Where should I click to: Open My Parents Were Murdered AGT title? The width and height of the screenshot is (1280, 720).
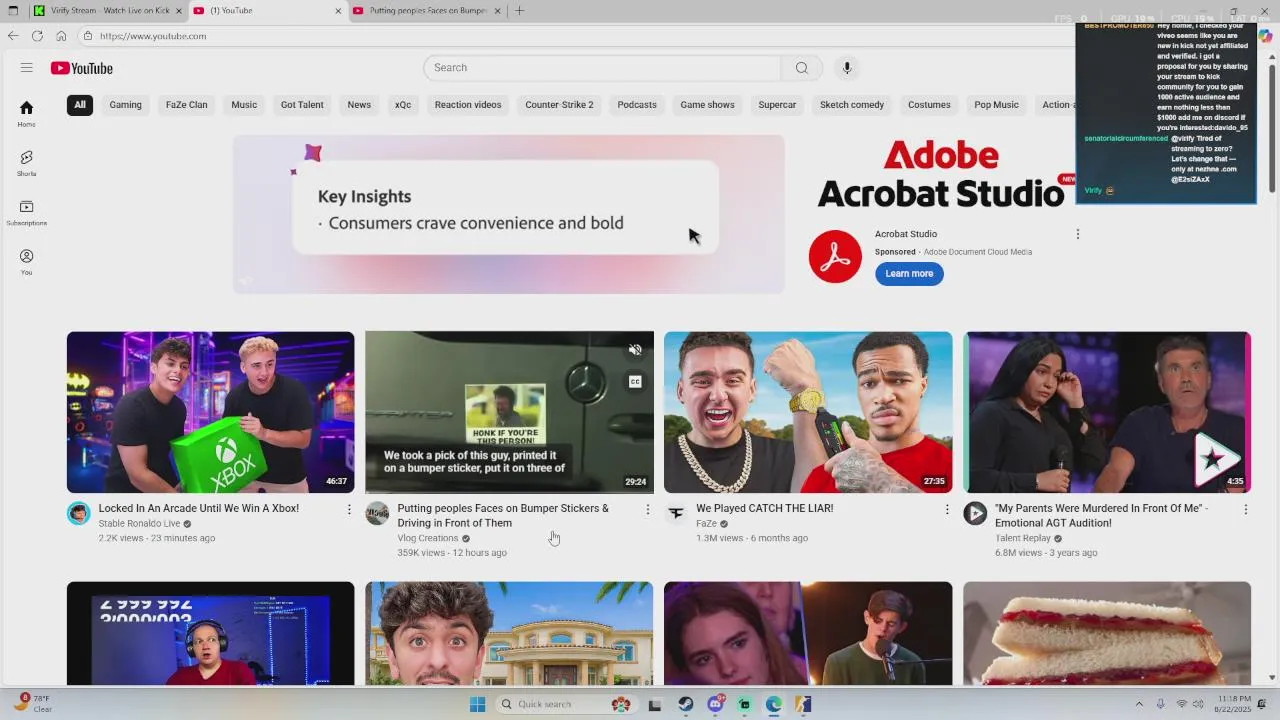[x=1101, y=516]
